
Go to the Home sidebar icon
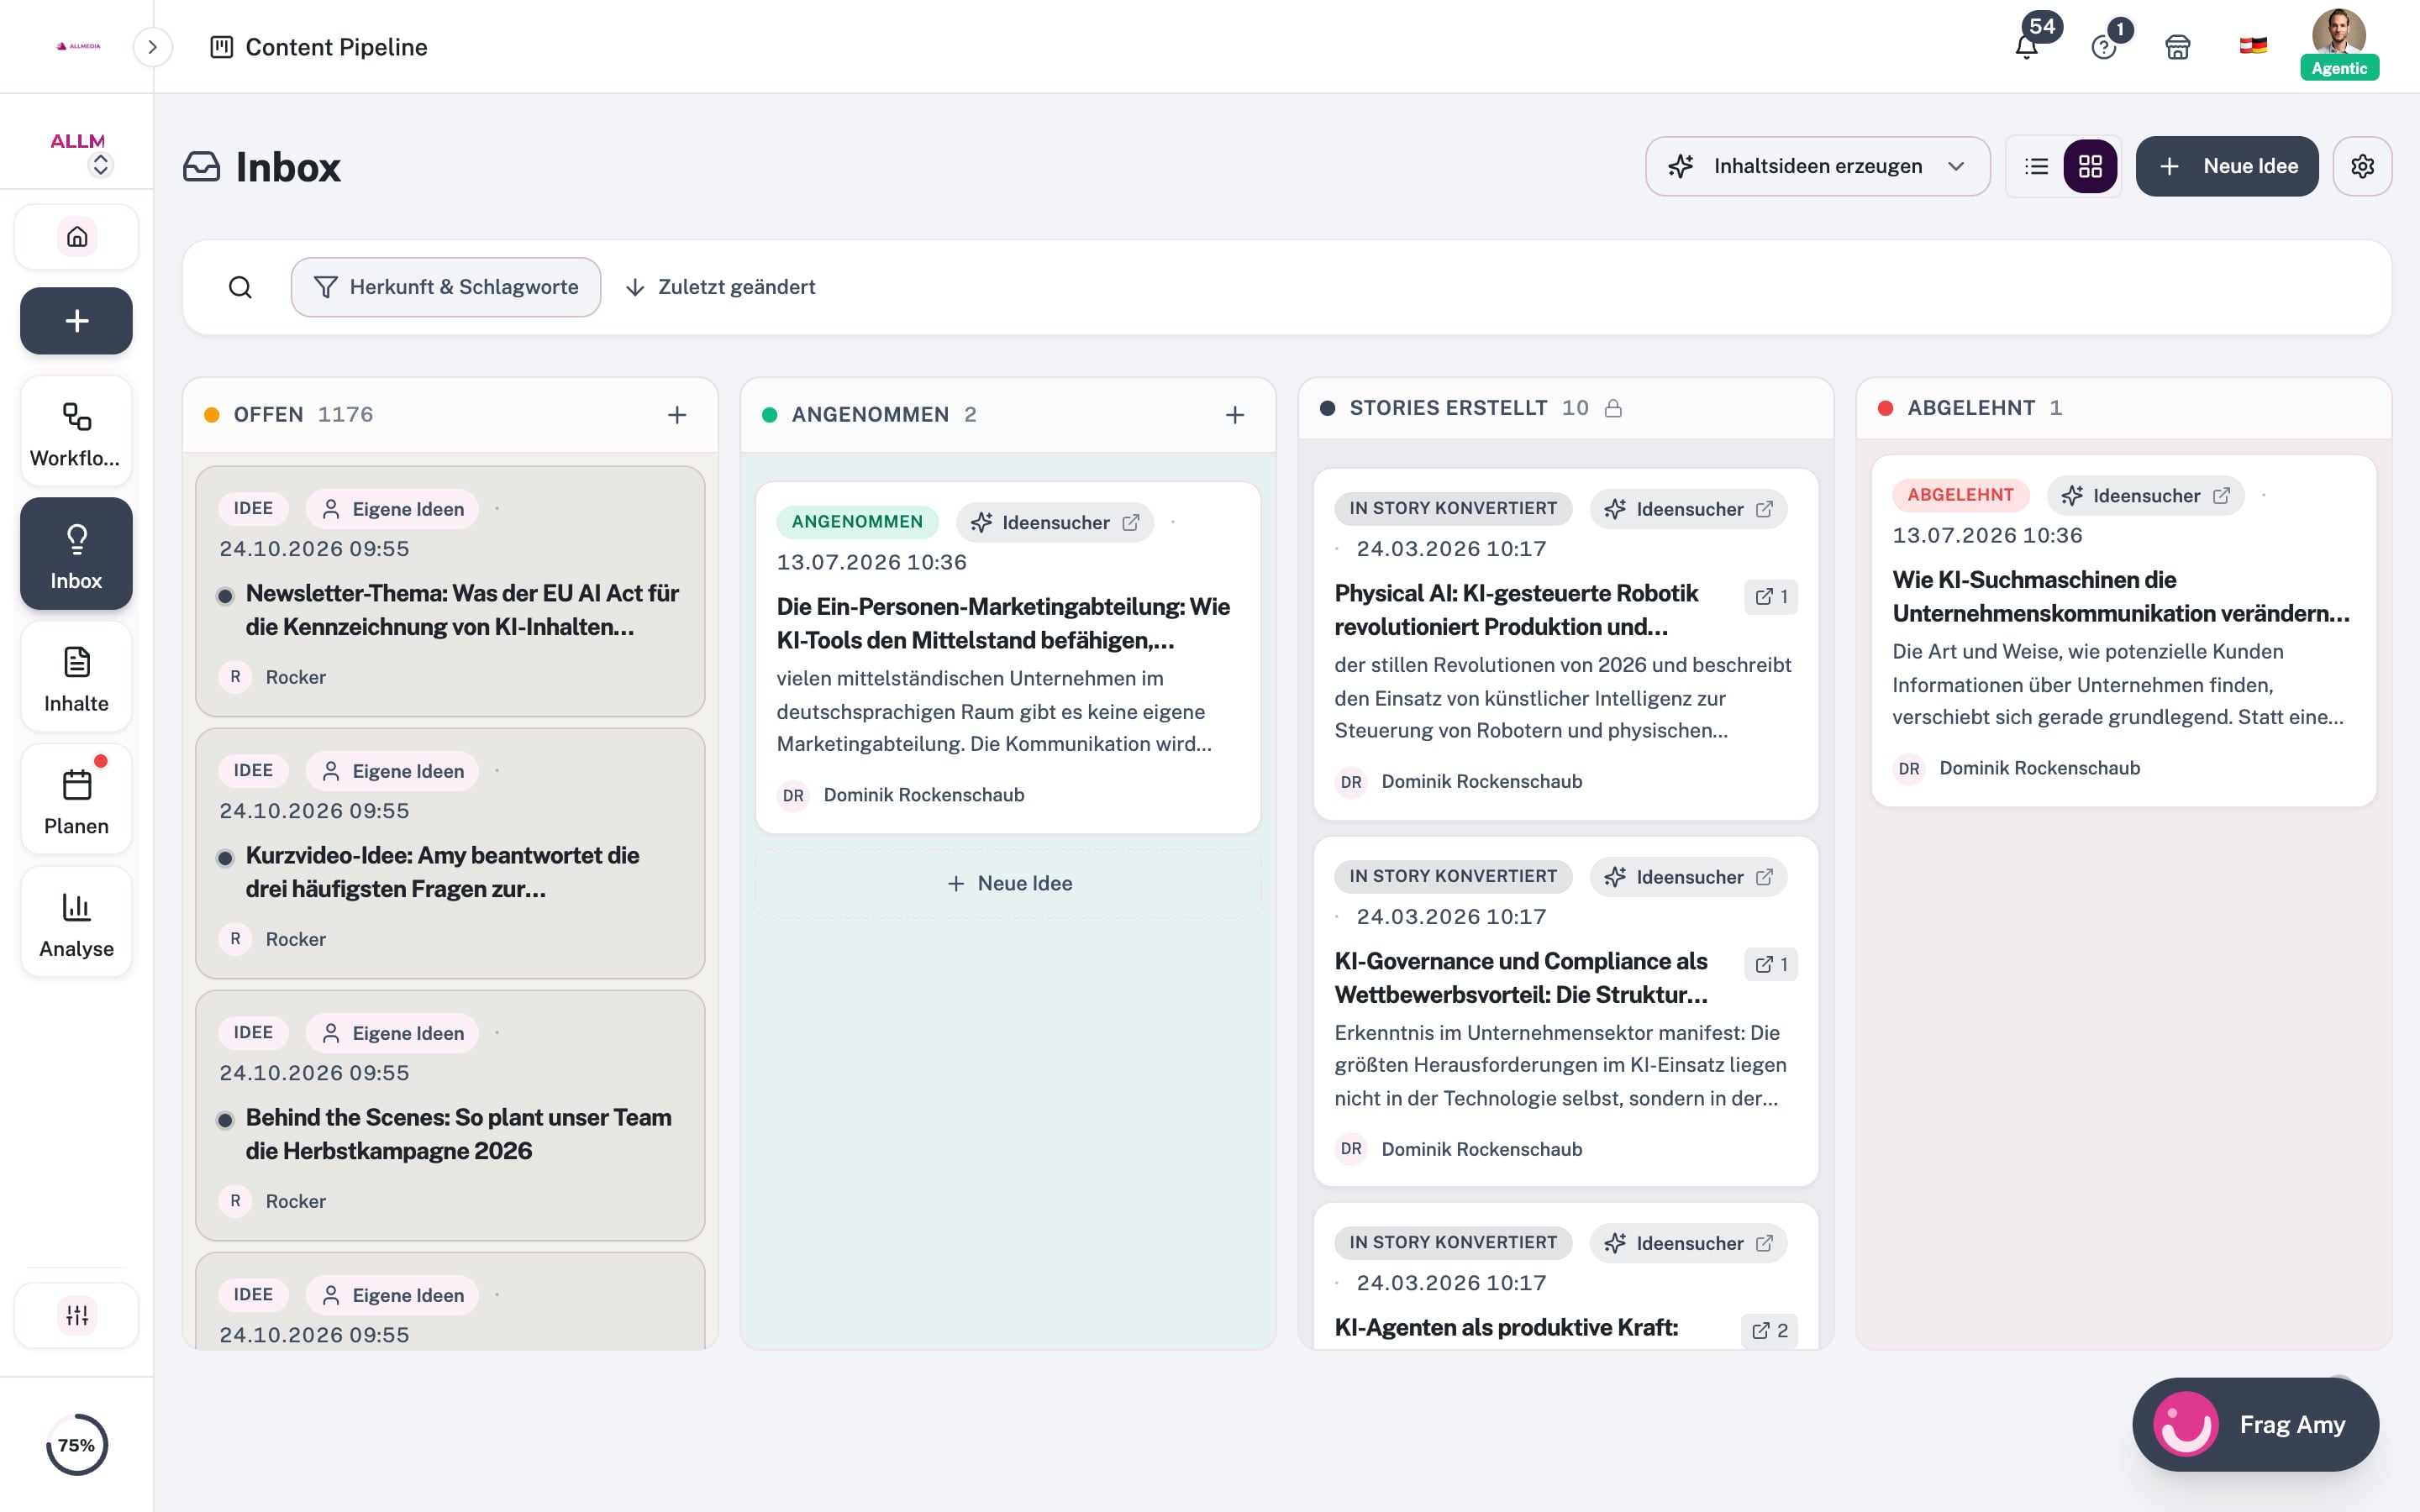pyautogui.click(x=77, y=237)
